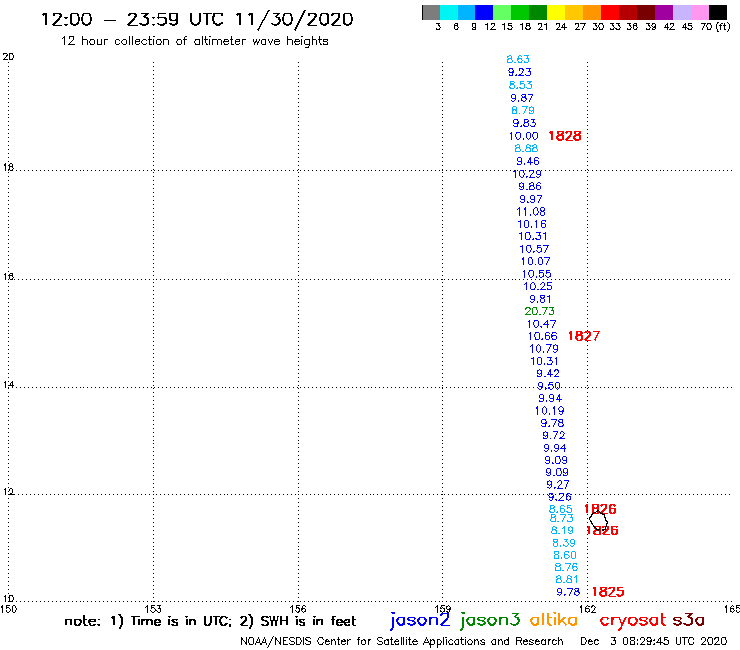The image size is (740, 650).
Task: Select the s3a satellite legend label
Action: (689, 620)
